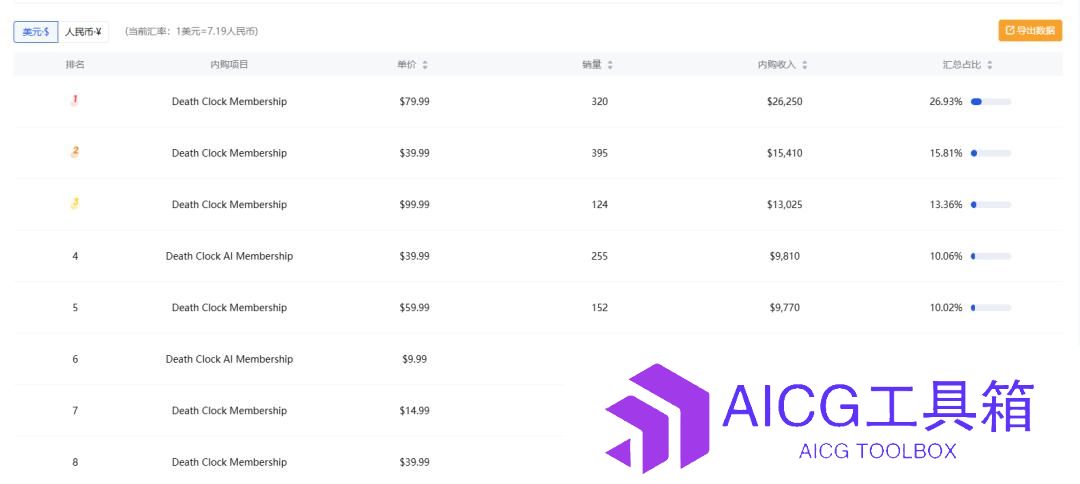
Task: Export the data with 导出数据 button
Action: click(1030, 30)
